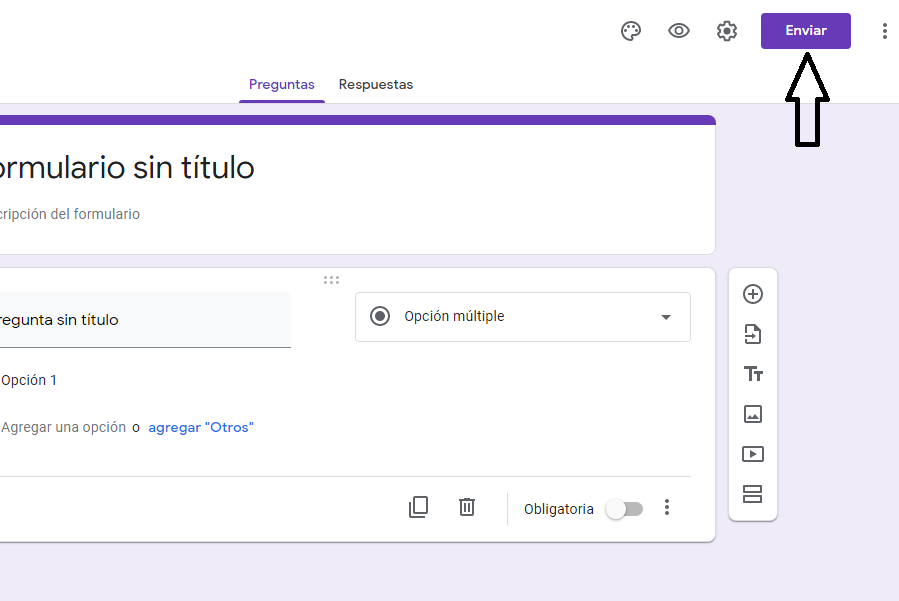This screenshot has height=601, width=899.
Task: Open the top-right three-dot more menu
Action: click(x=885, y=31)
